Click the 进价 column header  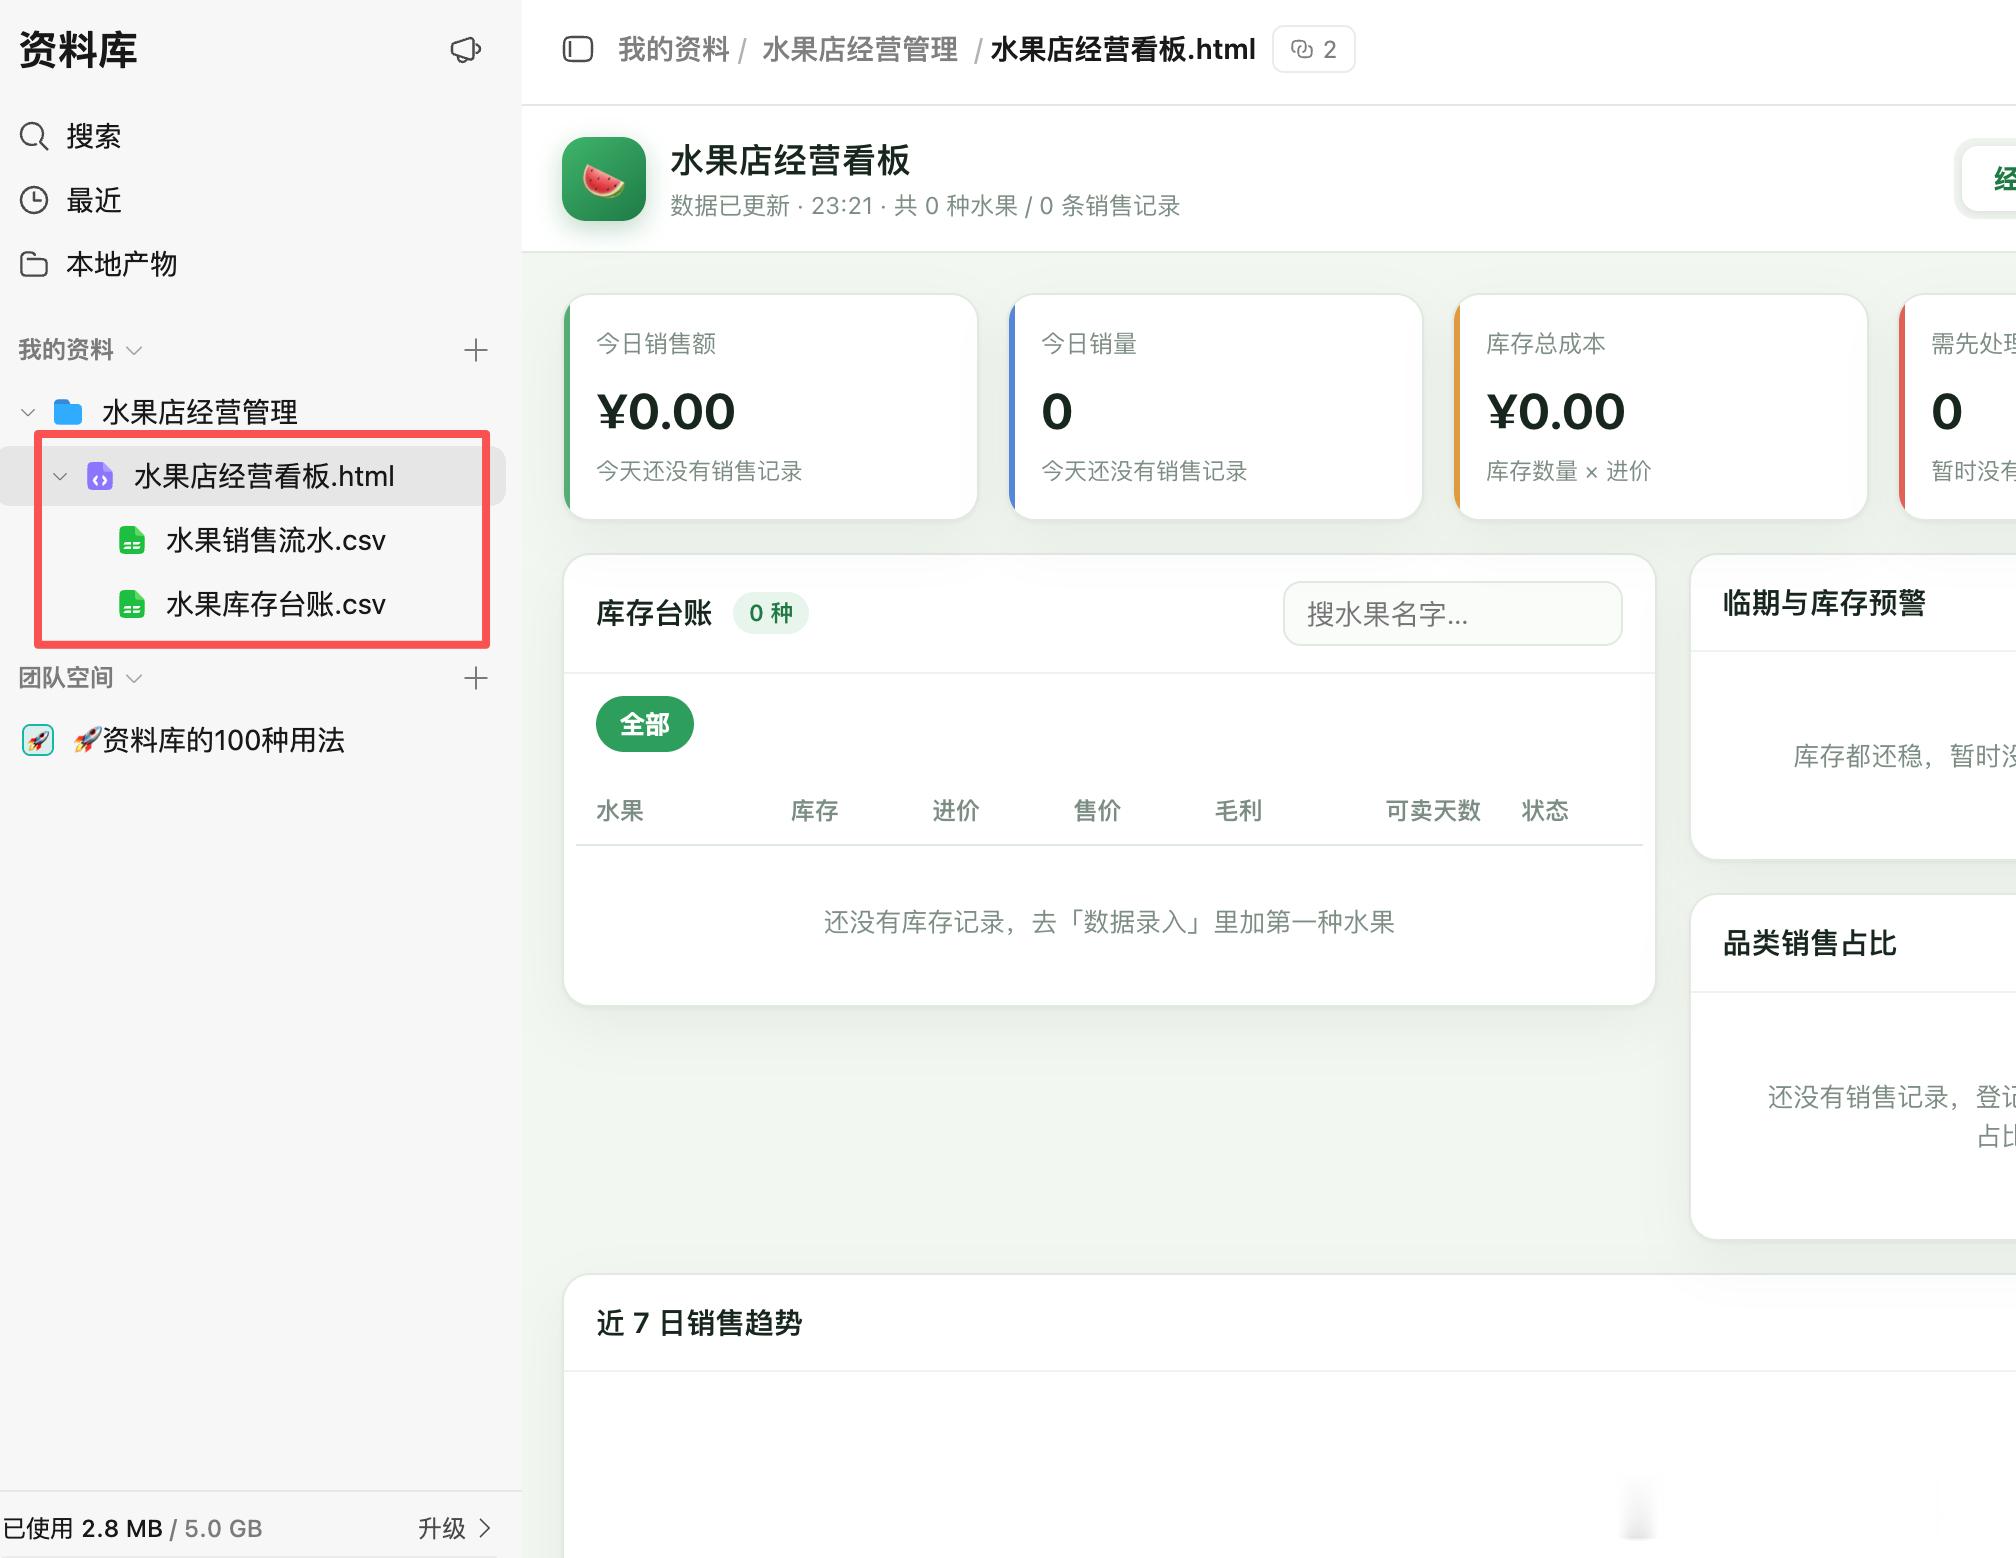956,810
